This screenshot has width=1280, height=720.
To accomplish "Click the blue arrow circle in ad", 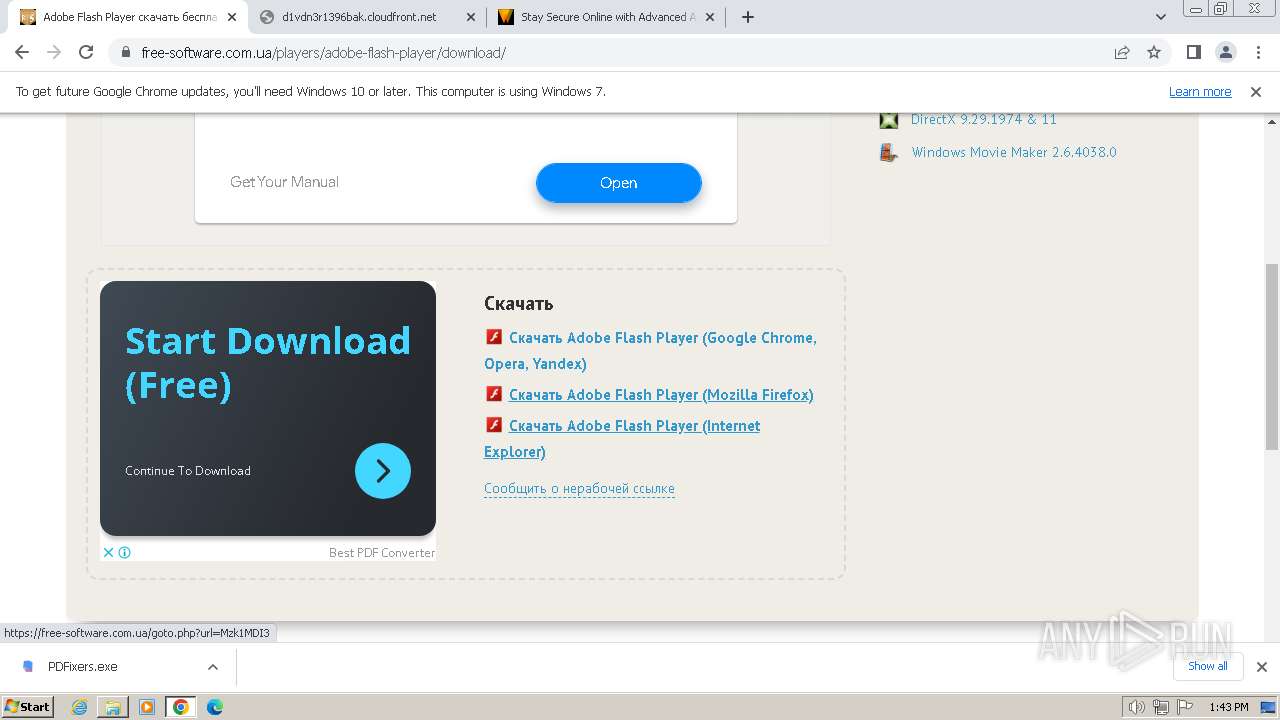I will pos(383,471).
